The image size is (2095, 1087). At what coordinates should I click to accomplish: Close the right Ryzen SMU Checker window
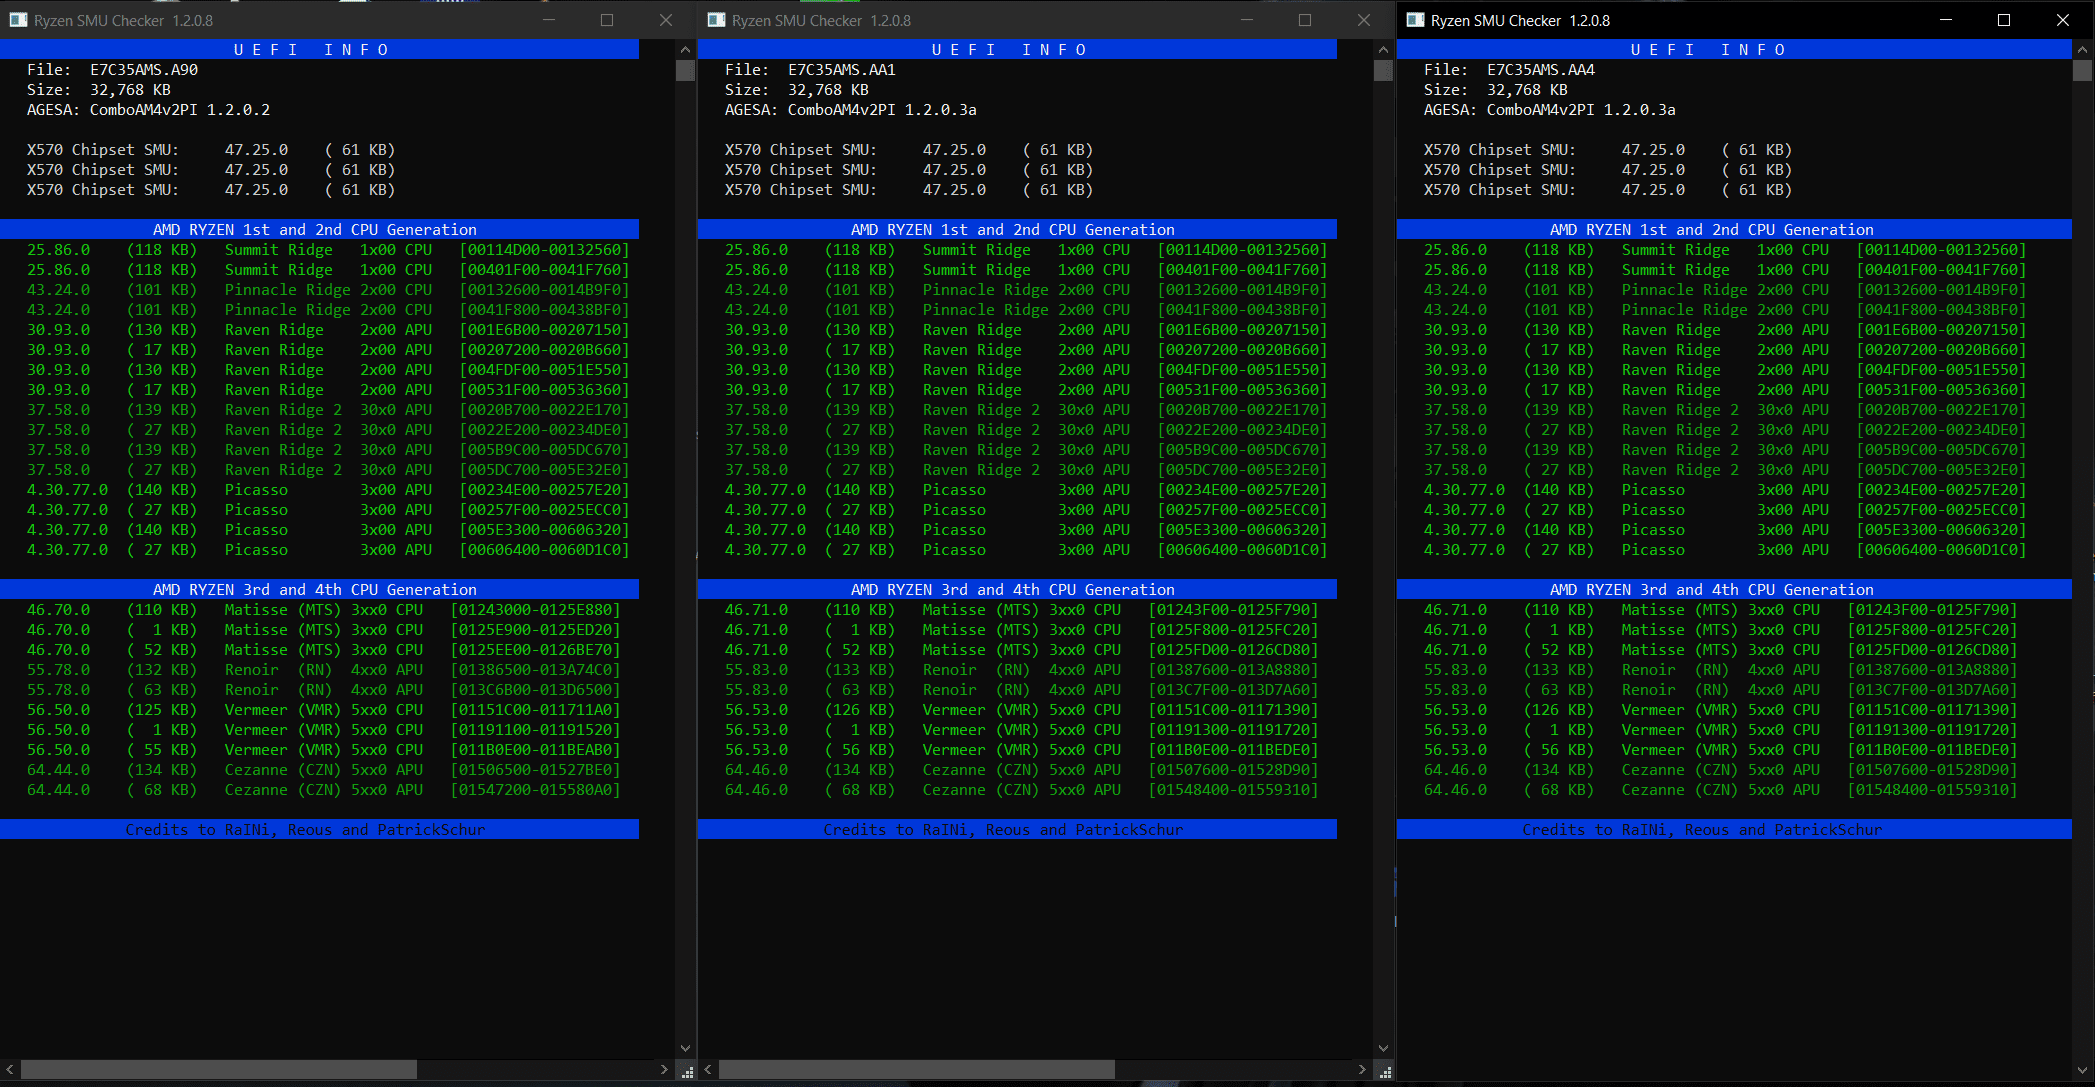(2063, 20)
